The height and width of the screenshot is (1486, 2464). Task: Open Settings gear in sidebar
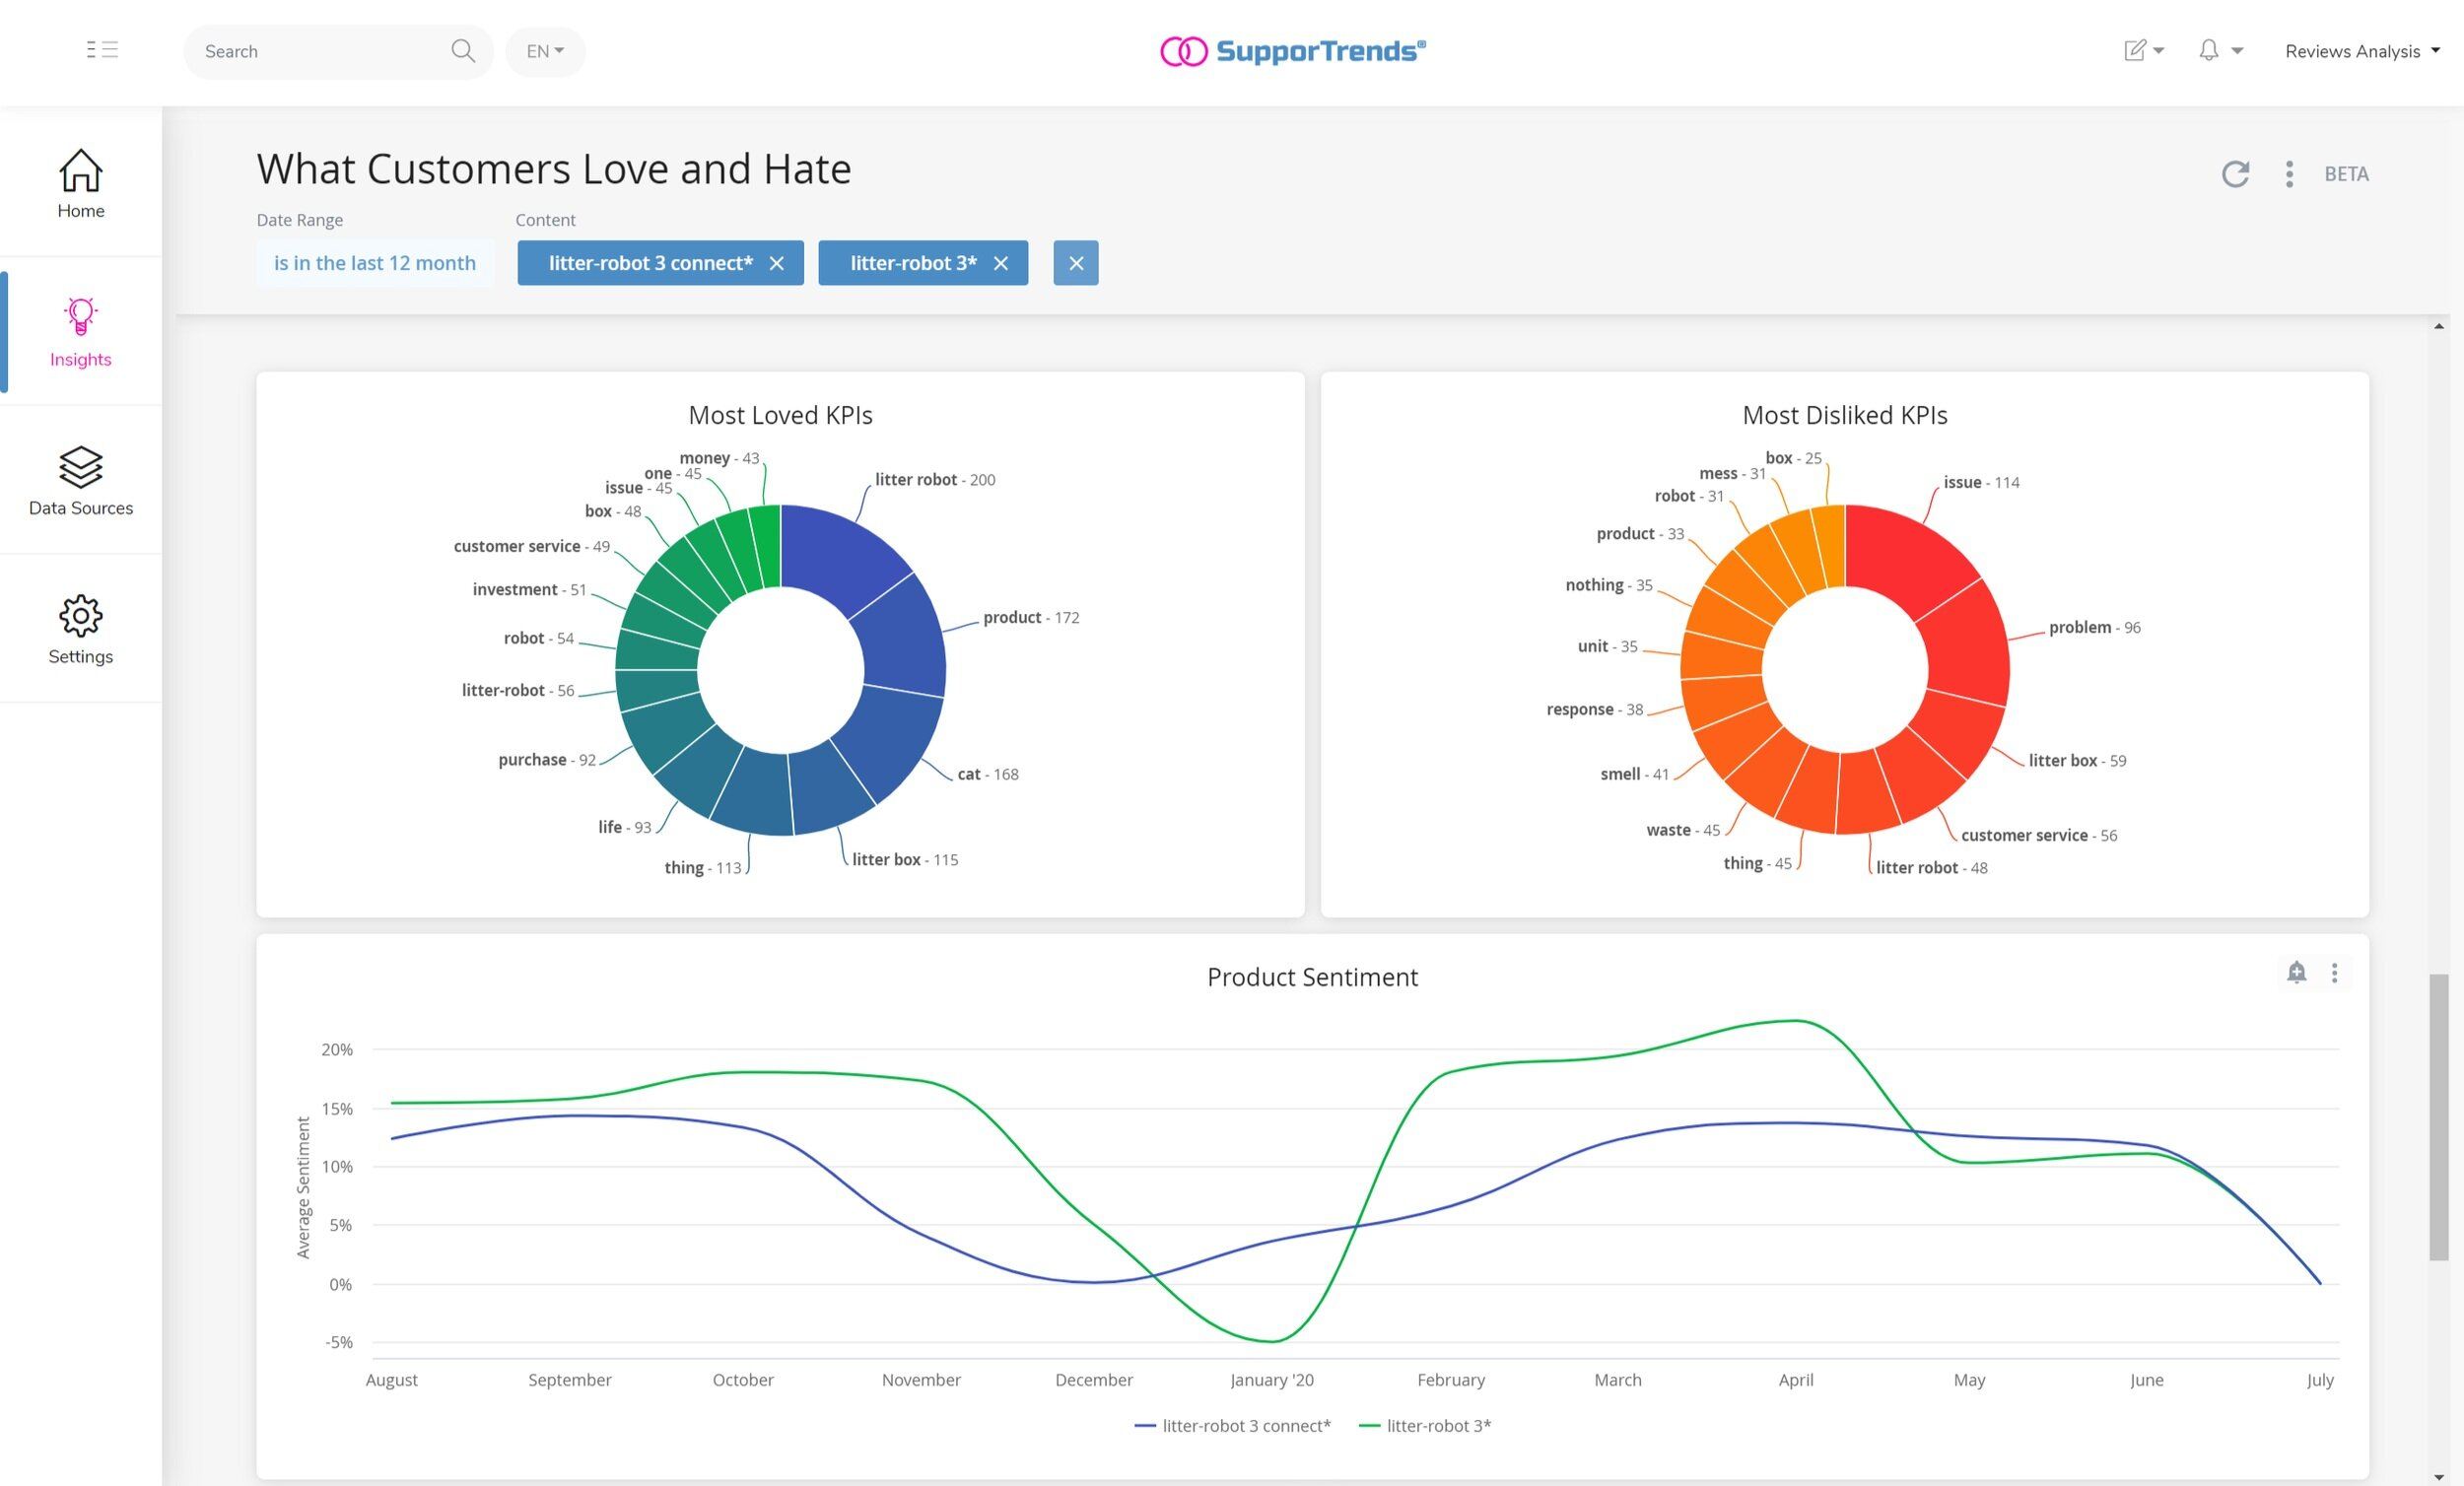tap(81, 630)
